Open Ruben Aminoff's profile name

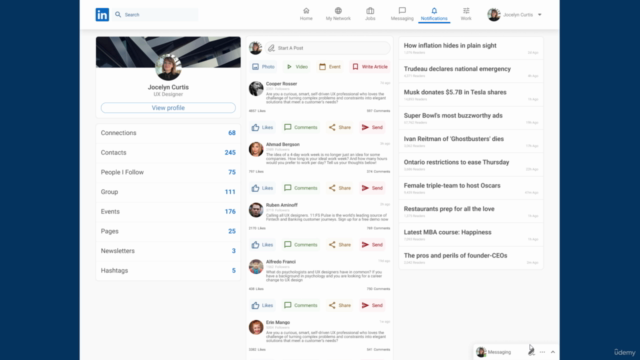[282, 205]
